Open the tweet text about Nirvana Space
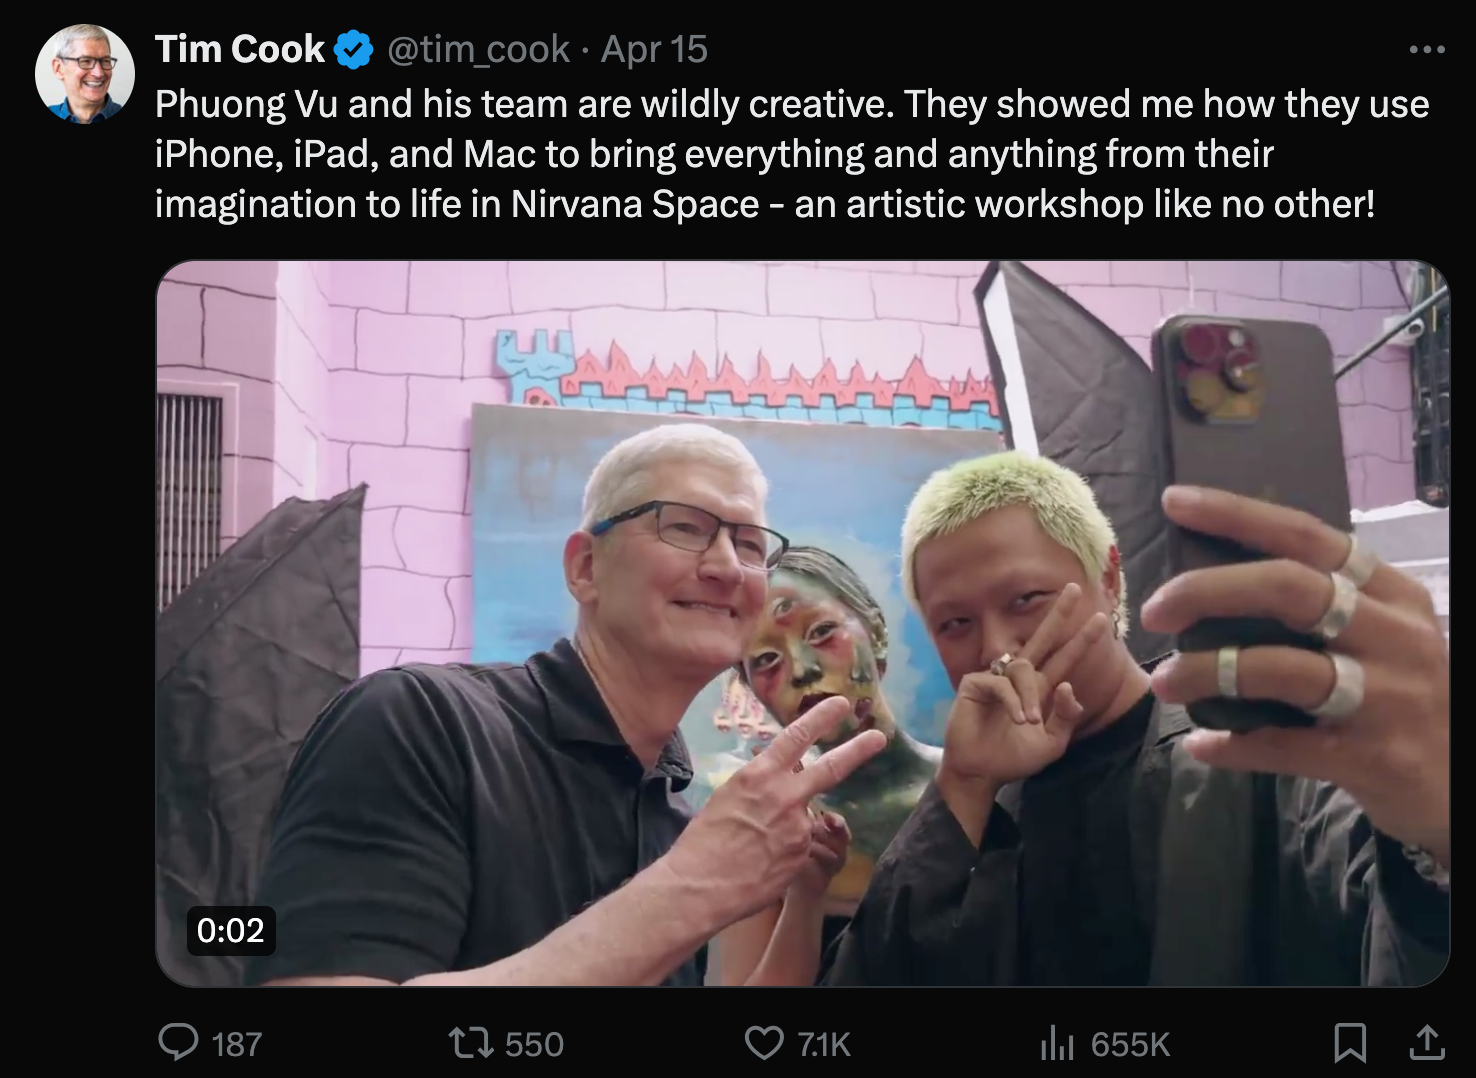1476x1078 pixels. click(792, 154)
